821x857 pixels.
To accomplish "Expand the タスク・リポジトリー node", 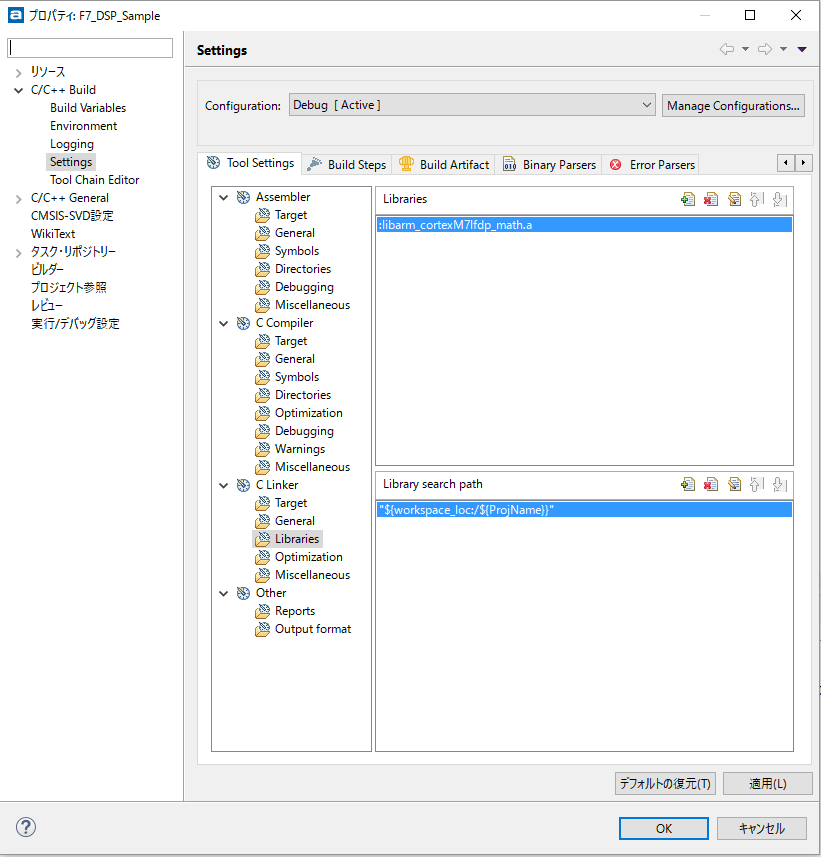I will [19, 253].
